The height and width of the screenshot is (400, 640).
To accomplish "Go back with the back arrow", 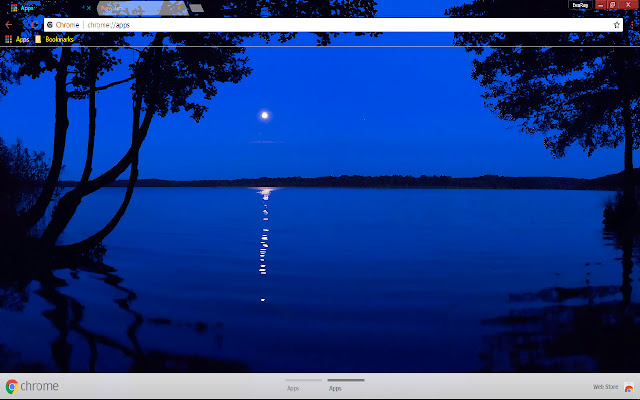I will tap(9, 25).
